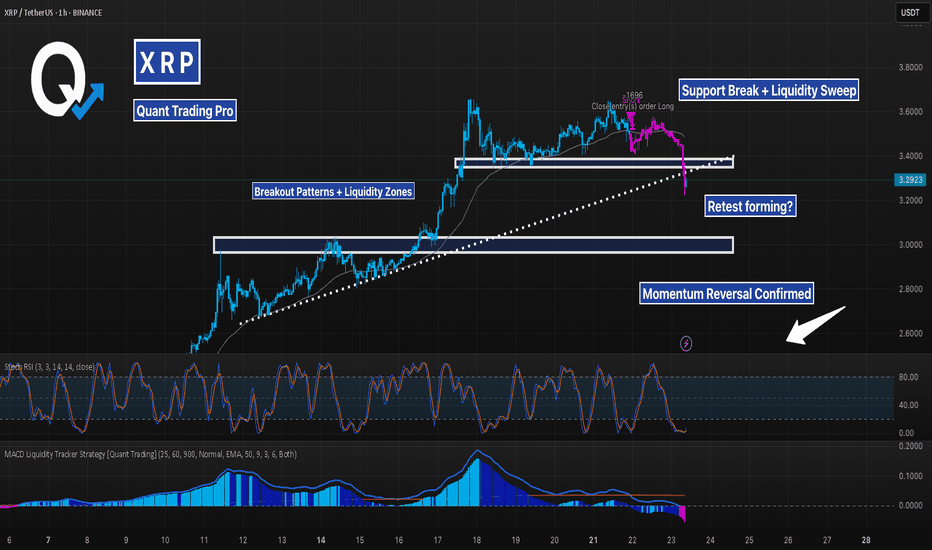Select the XRP label box
932x550 pixels.
click(x=167, y=62)
